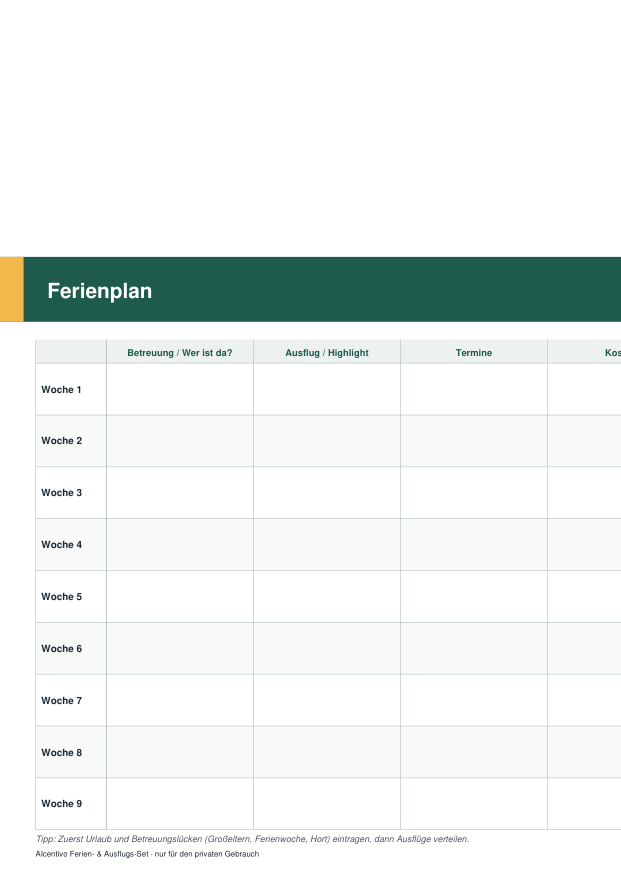Click the Woche 7 row label
621x877 pixels.
(62, 701)
